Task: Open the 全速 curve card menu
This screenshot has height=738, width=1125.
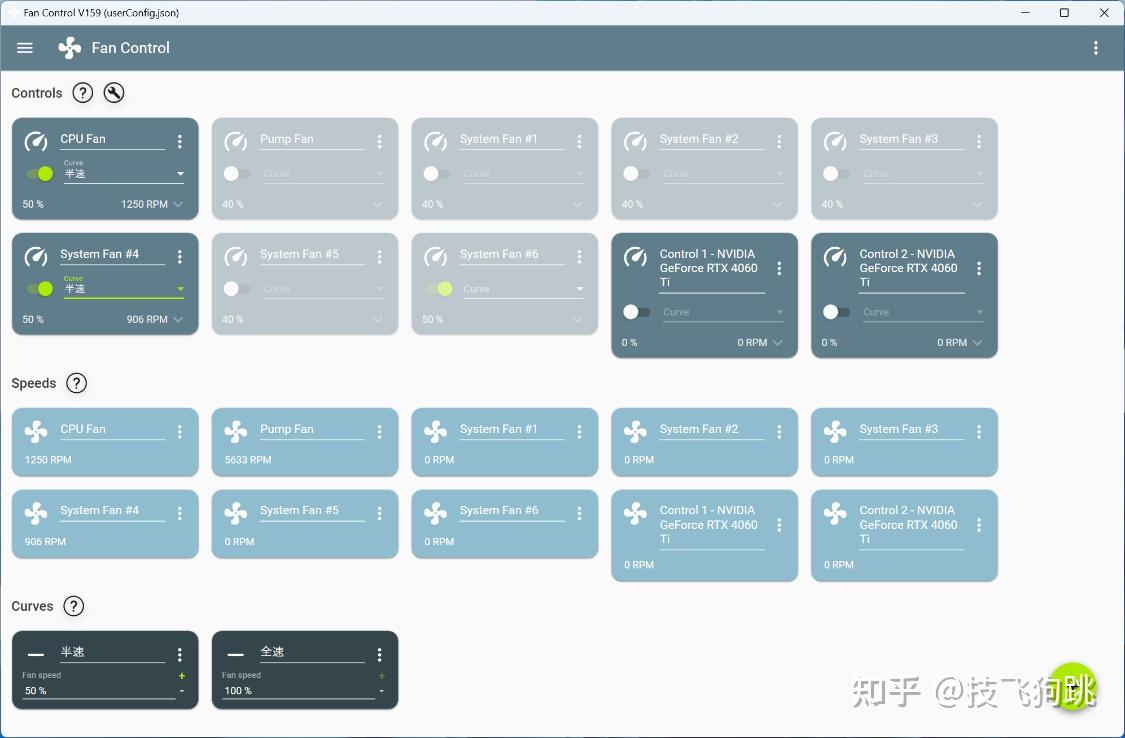Action: [380, 654]
